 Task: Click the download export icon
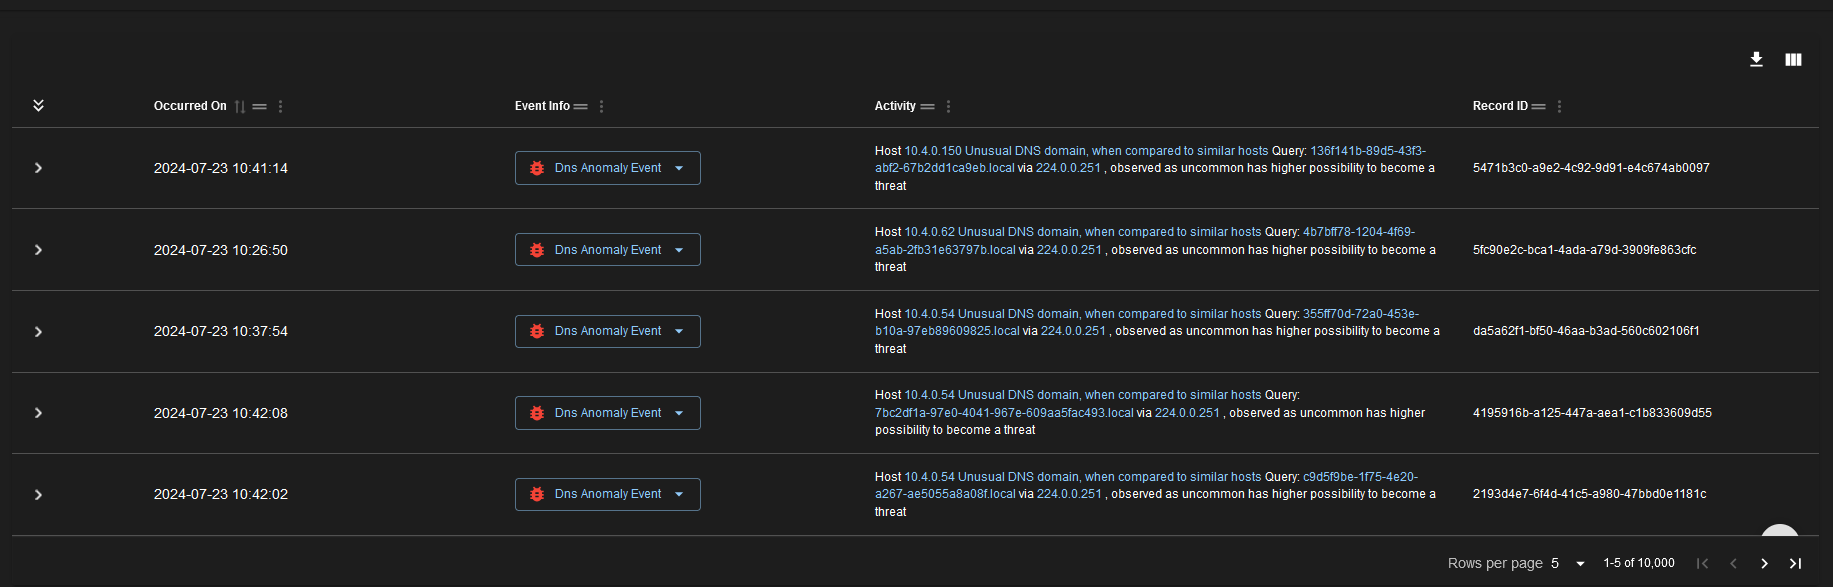point(1756,60)
